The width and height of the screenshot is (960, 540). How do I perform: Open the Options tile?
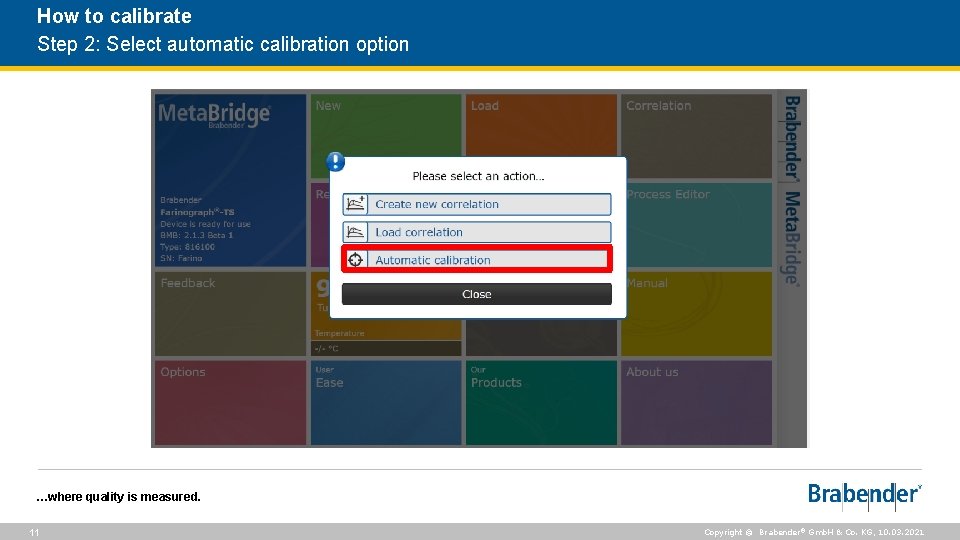(230, 402)
